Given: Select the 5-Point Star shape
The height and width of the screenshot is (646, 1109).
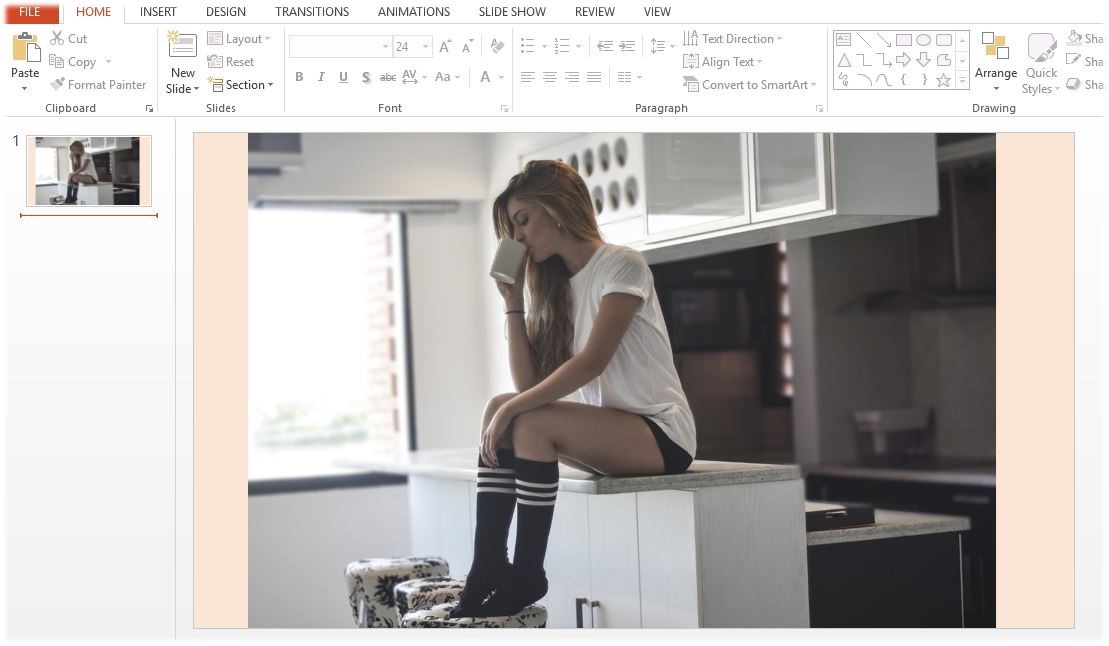Looking at the screenshot, I should [943, 80].
